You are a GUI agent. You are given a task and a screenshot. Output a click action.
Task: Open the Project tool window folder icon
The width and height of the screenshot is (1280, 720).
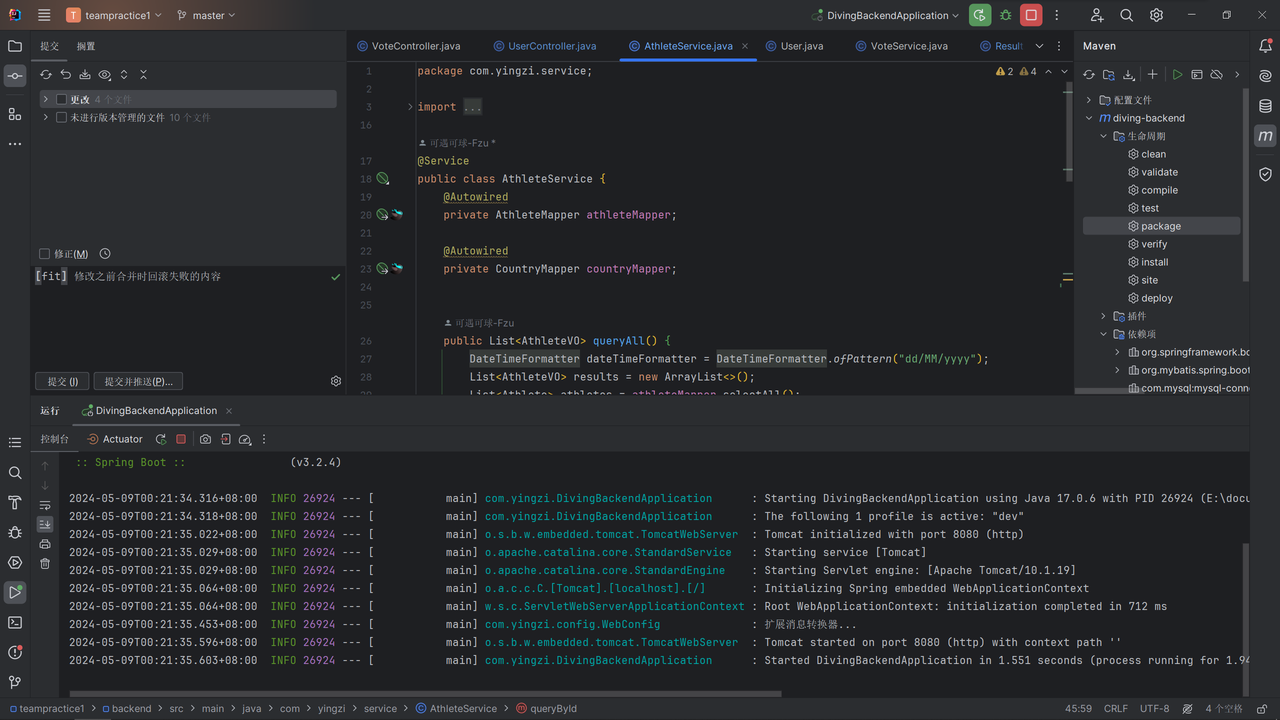(x=15, y=46)
